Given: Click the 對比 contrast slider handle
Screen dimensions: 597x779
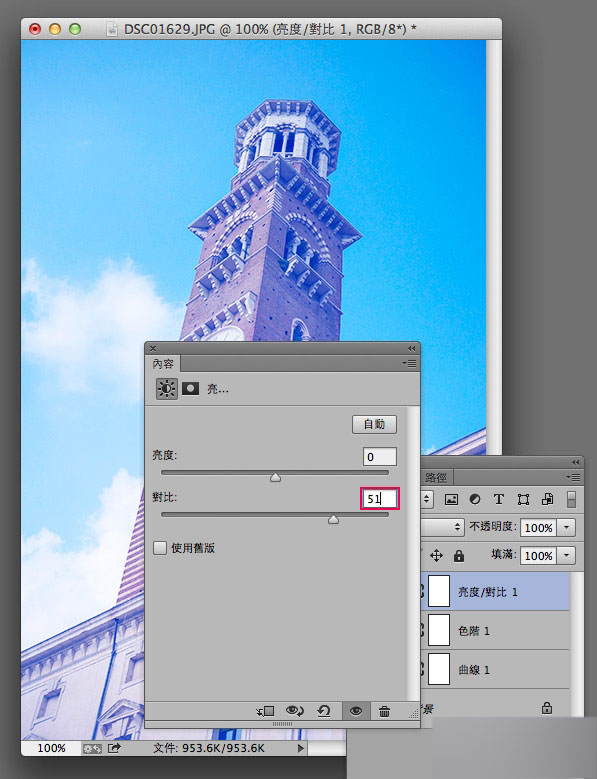Looking at the screenshot, I should pyautogui.click(x=333, y=520).
